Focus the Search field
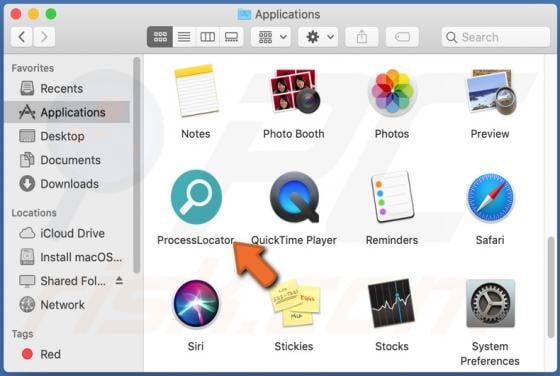This screenshot has width=560, height=376. (x=496, y=37)
